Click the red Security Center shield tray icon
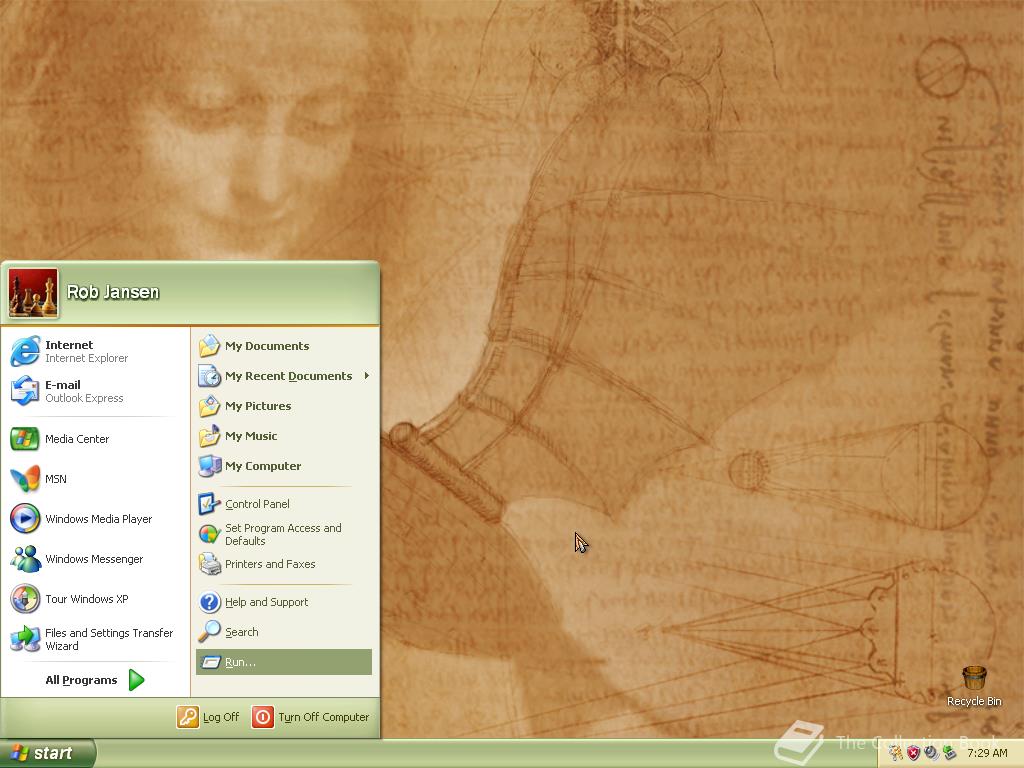This screenshot has width=1024, height=768. 913,754
